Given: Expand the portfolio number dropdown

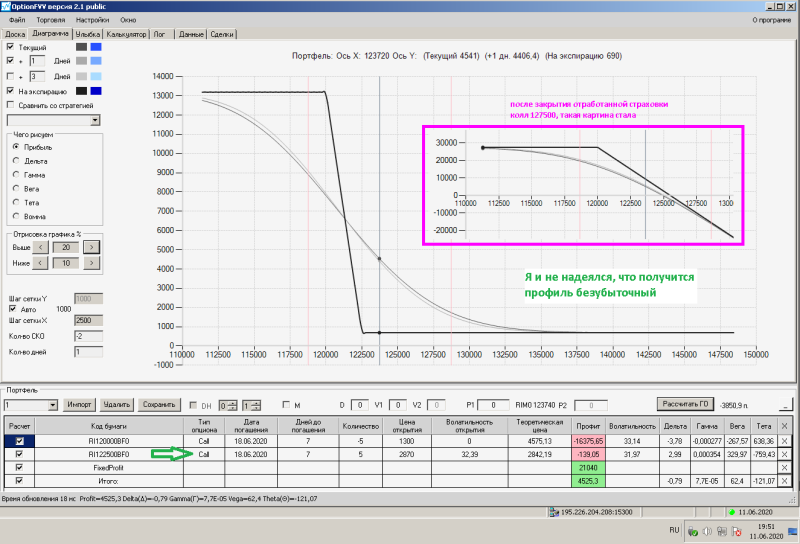Looking at the screenshot, I should coord(53,405).
